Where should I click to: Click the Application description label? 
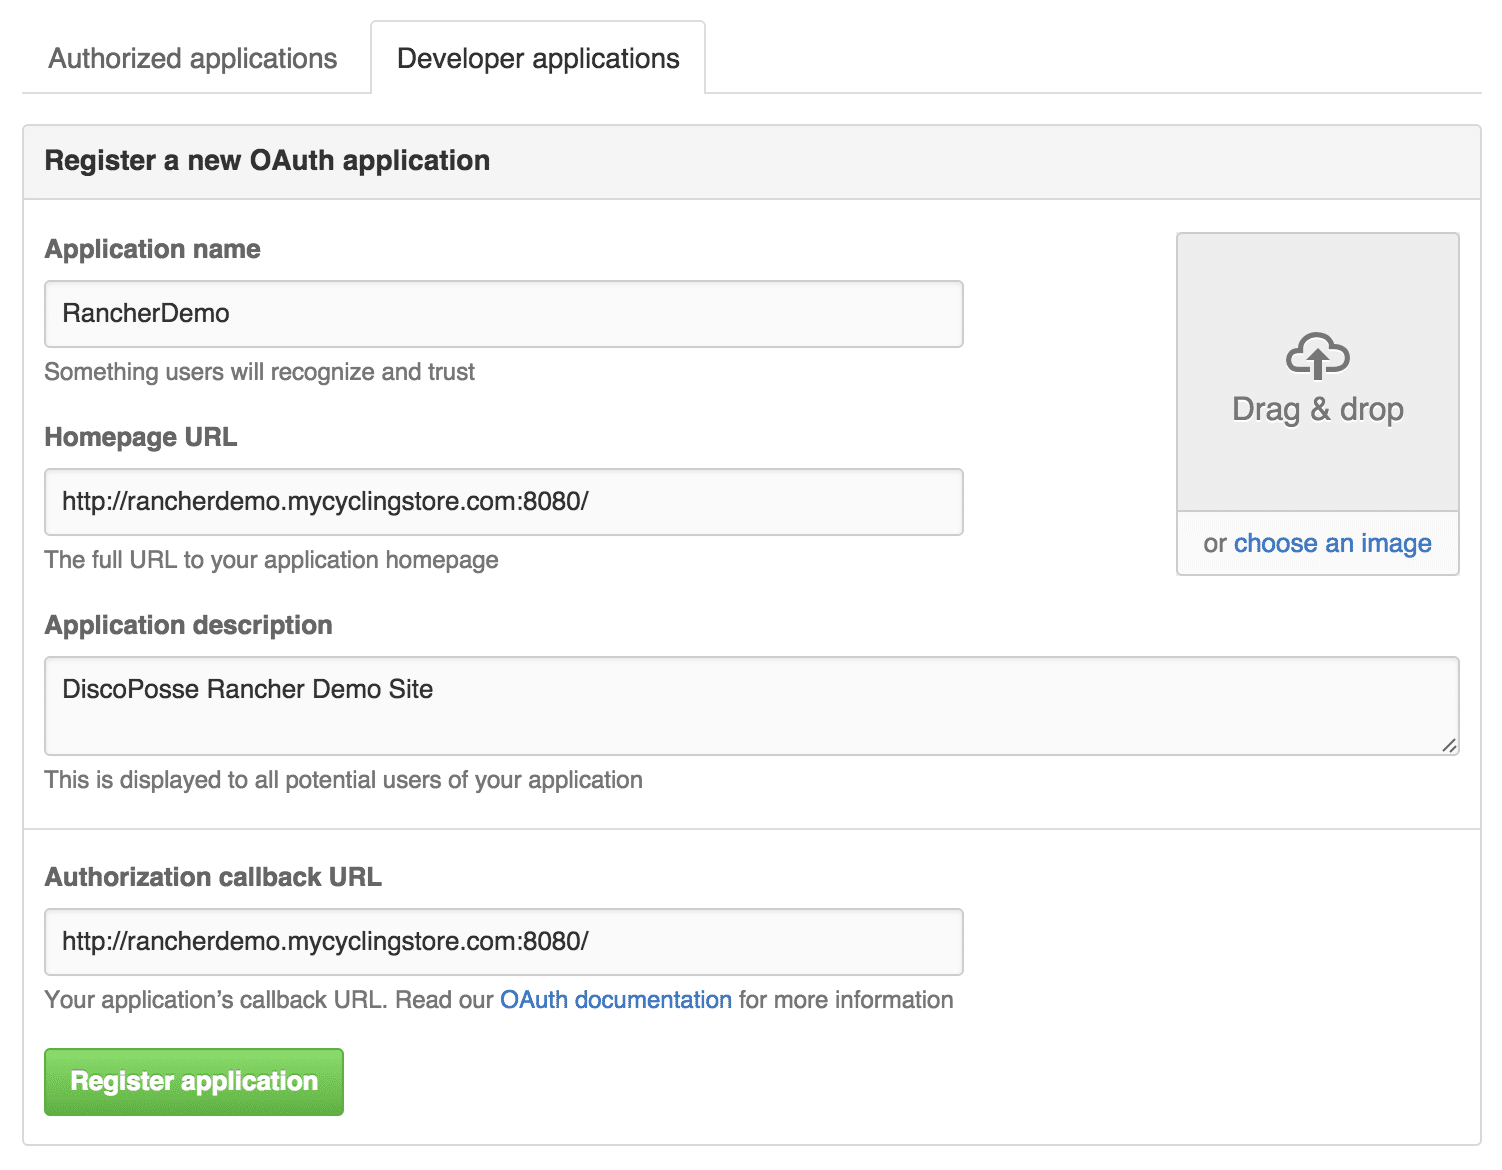point(188,625)
